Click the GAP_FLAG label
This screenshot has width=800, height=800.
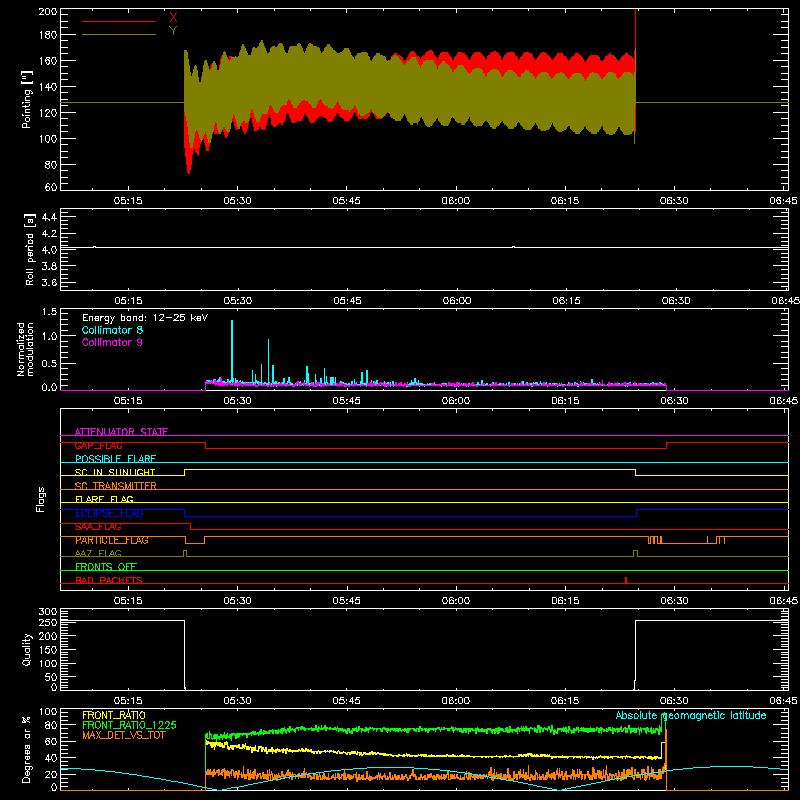[x=98, y=445]
